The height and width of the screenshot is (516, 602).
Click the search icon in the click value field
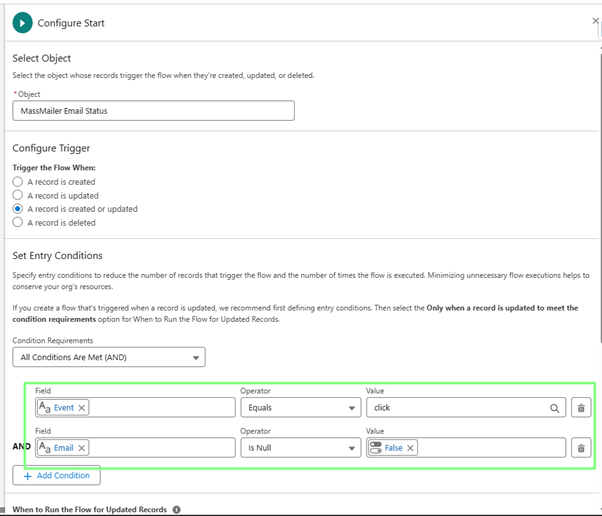(x=554, y=408)
